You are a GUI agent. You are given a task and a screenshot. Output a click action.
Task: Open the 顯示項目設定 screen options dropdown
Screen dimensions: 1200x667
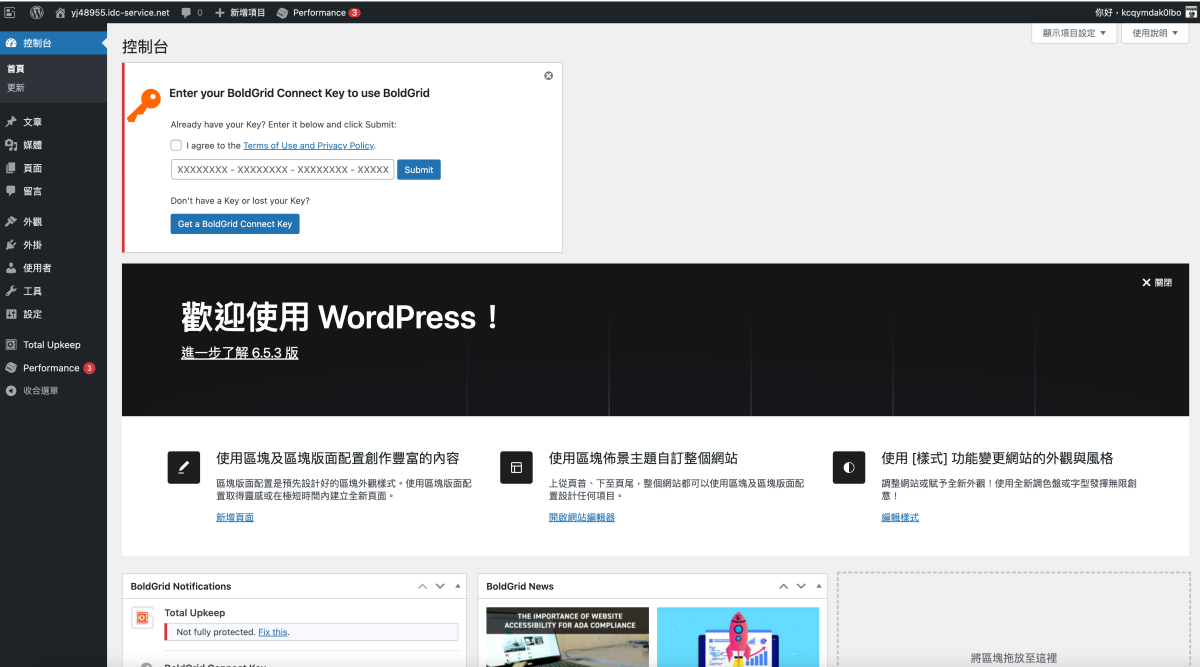[x=1073, y=33]
